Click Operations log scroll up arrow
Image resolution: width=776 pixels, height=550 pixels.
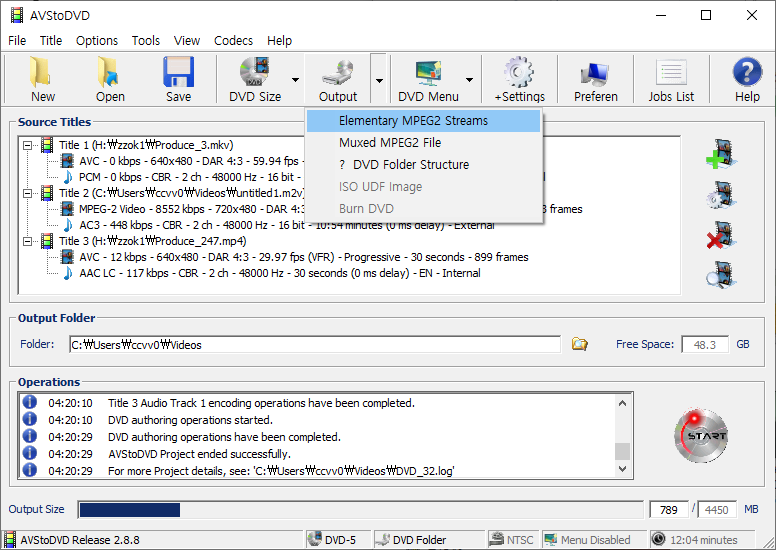(623, 403)
